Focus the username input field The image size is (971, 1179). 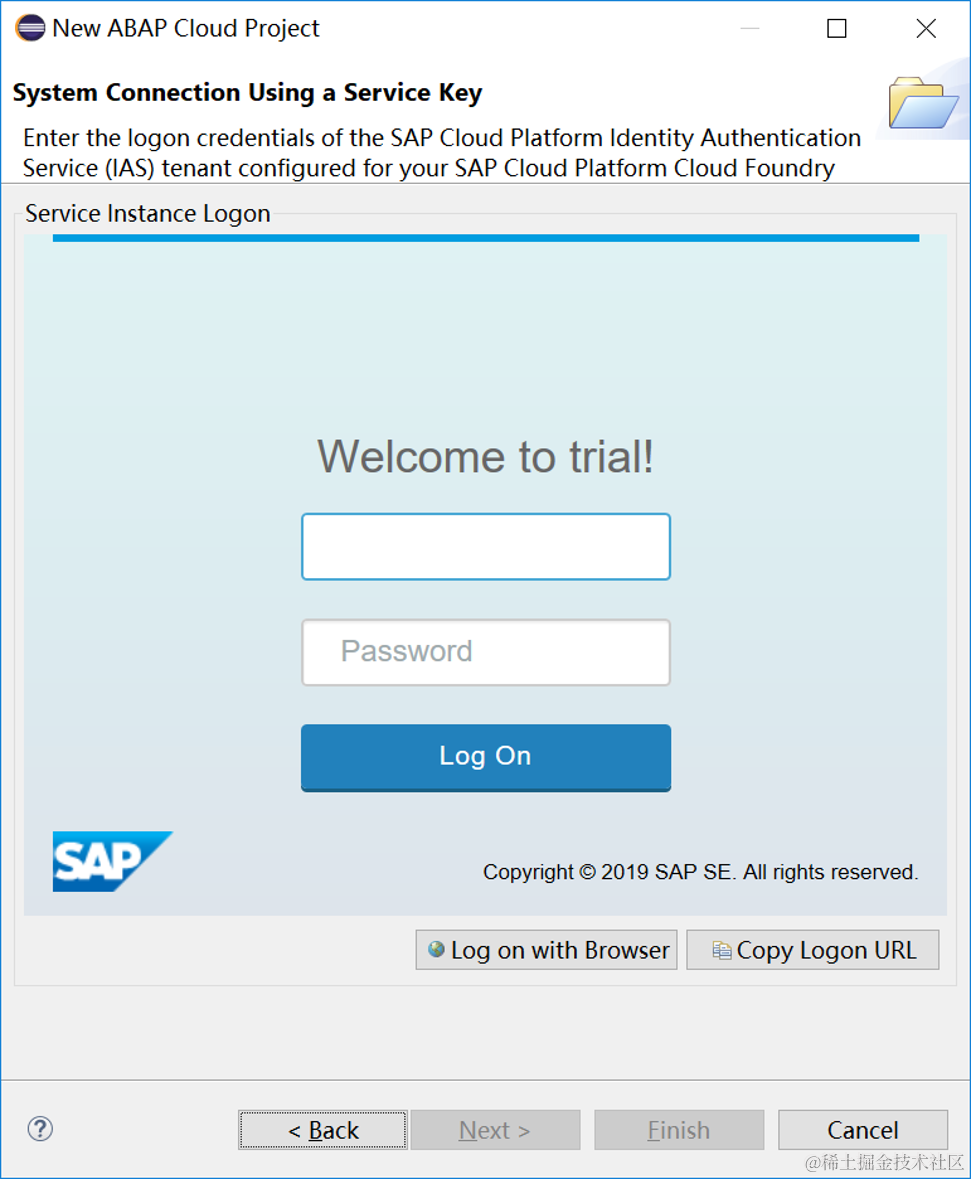486,547
